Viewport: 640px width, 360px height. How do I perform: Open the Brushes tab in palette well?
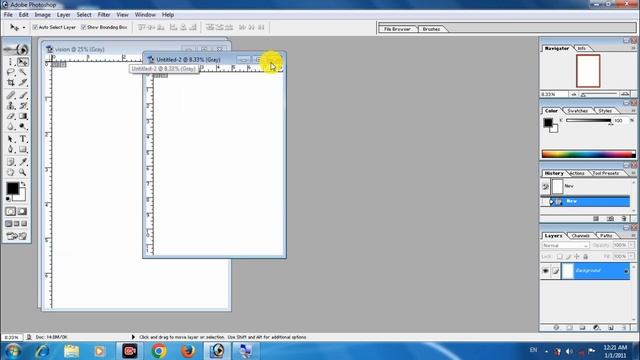click(431, 29)
